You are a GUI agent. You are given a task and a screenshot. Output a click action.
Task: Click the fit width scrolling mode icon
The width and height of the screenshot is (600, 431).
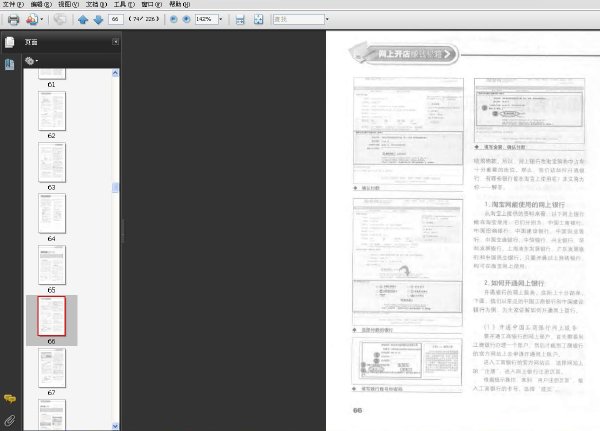240,19
